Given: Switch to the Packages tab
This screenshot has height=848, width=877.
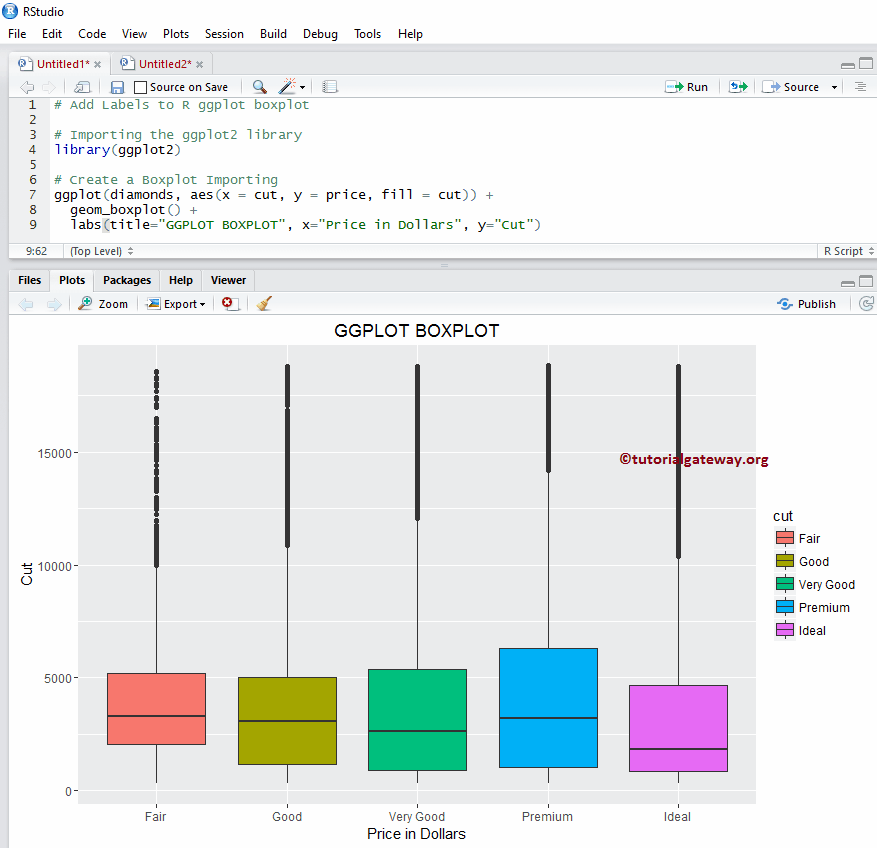Looking at the screenshot, I should click(x=127, y=280).
